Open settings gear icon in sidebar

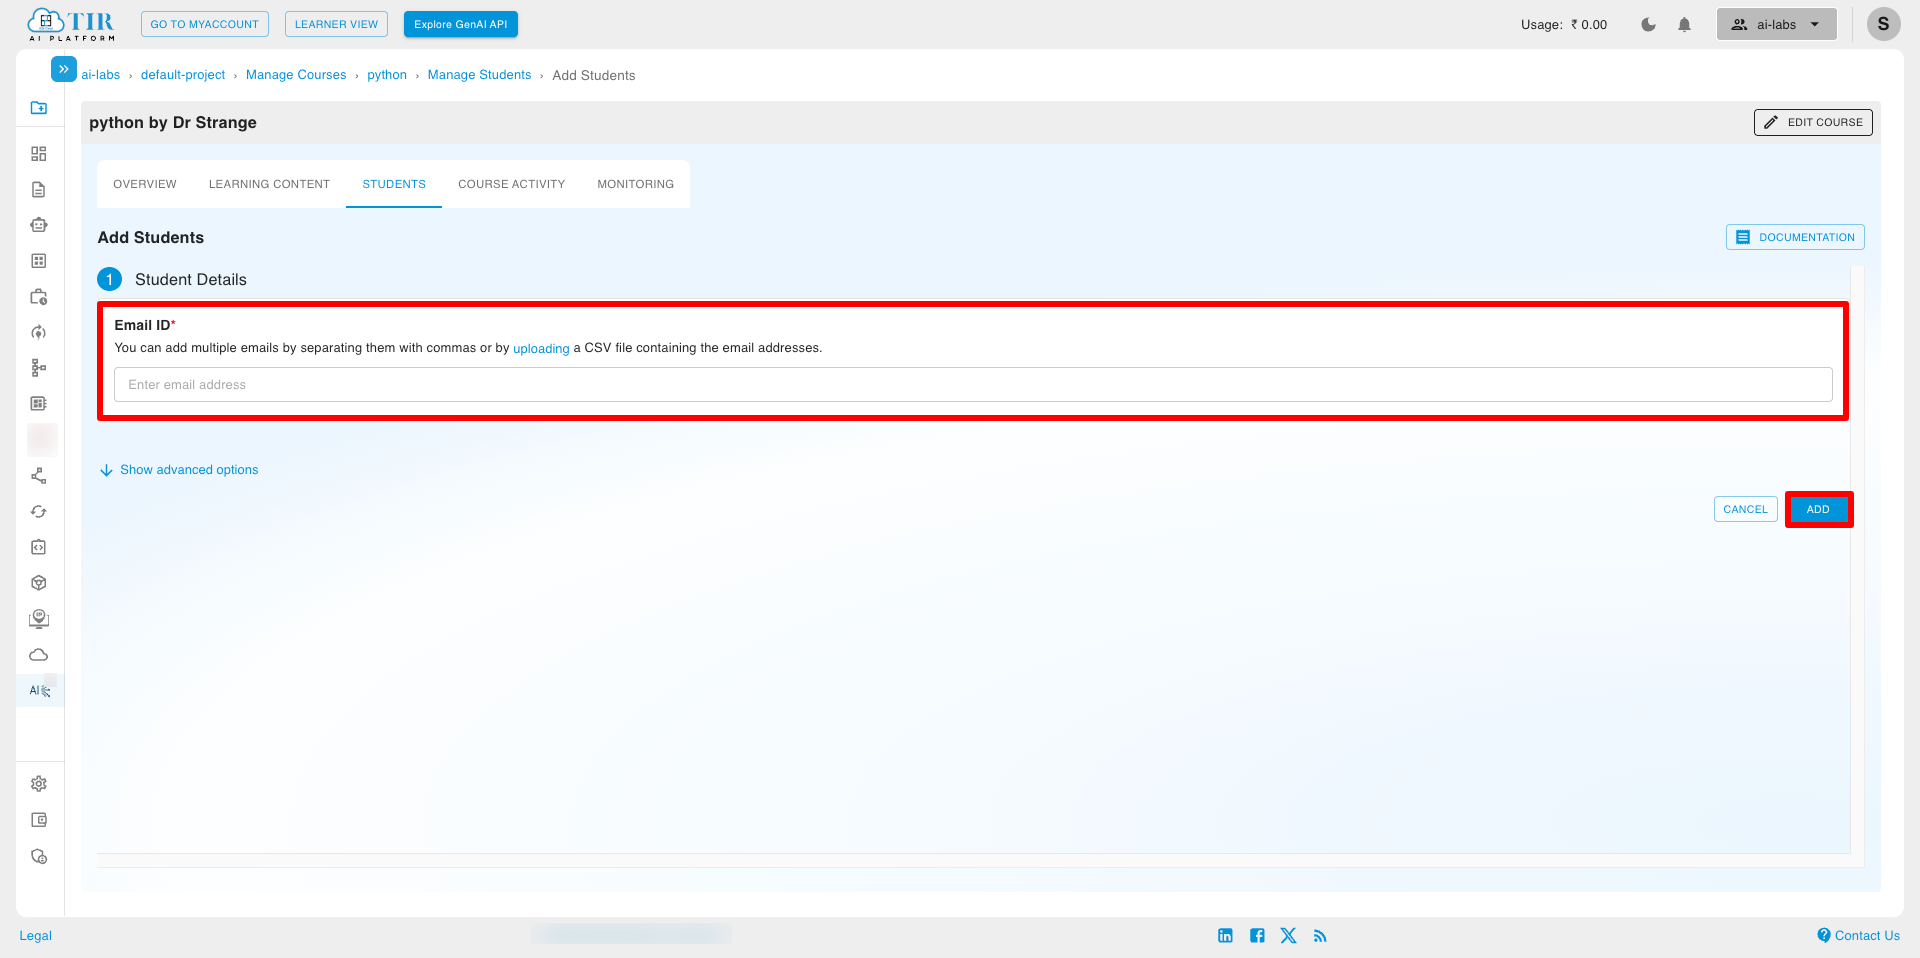tap(39, 784)
